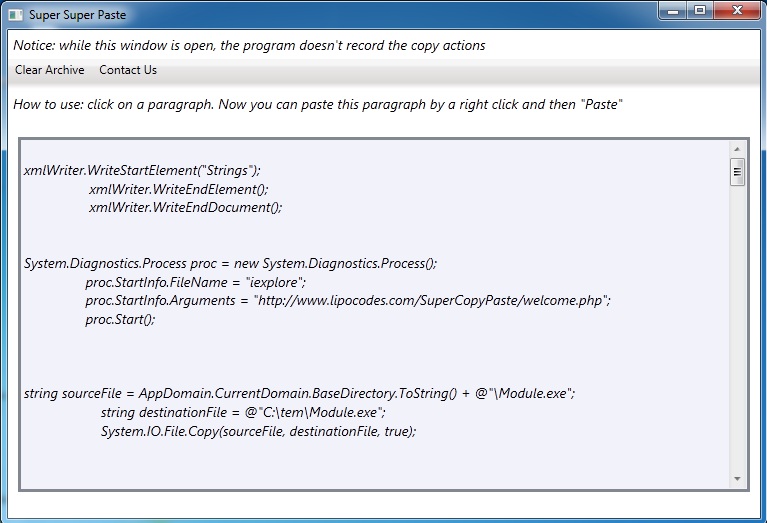Maximize the Super Super Paste window

[700, 10]
